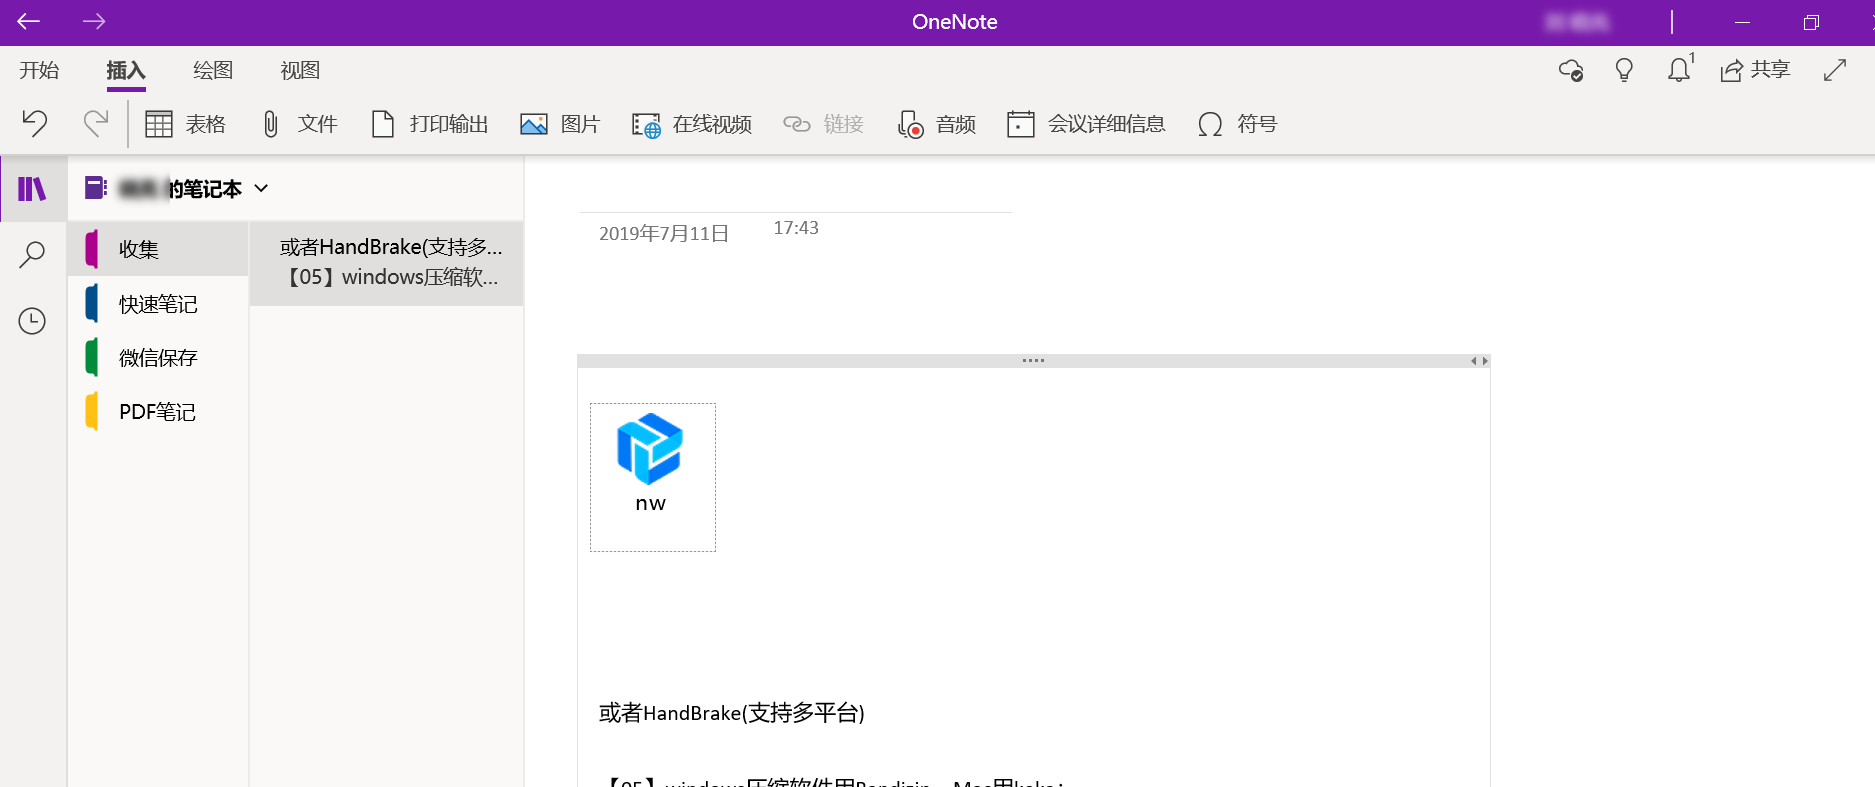
Task: Check the cloud sync status icon
Action: (x=1571, y=70)
